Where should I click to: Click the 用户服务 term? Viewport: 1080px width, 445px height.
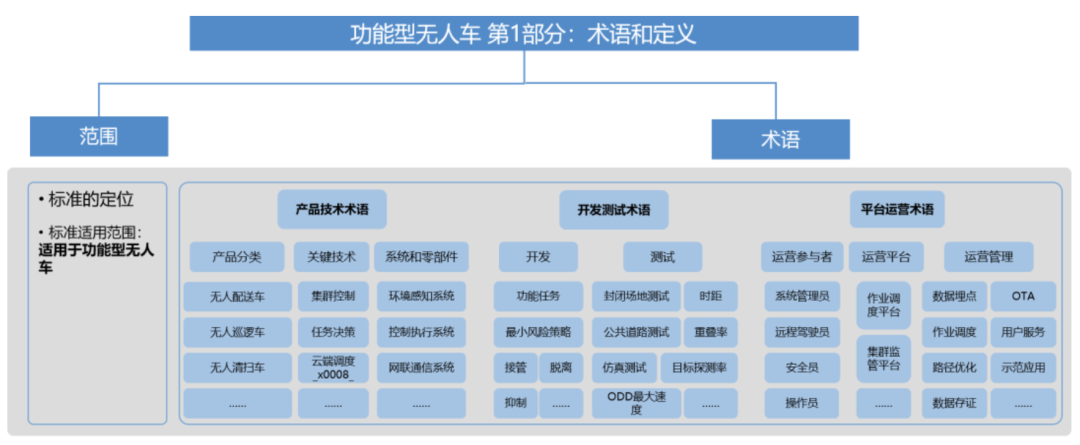(1024, 332)
